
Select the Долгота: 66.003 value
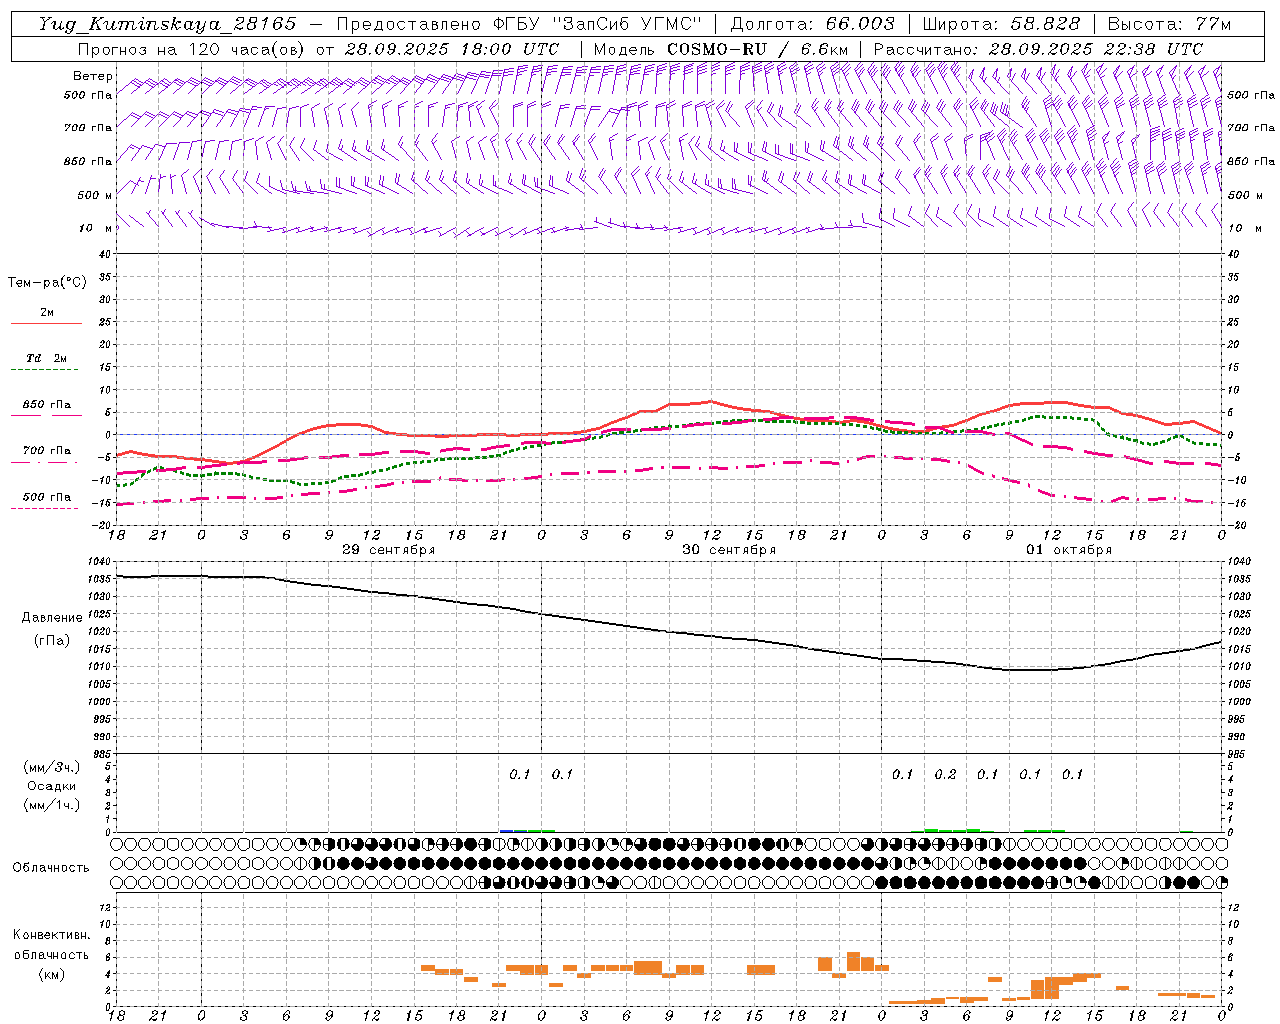pos(813,24)
